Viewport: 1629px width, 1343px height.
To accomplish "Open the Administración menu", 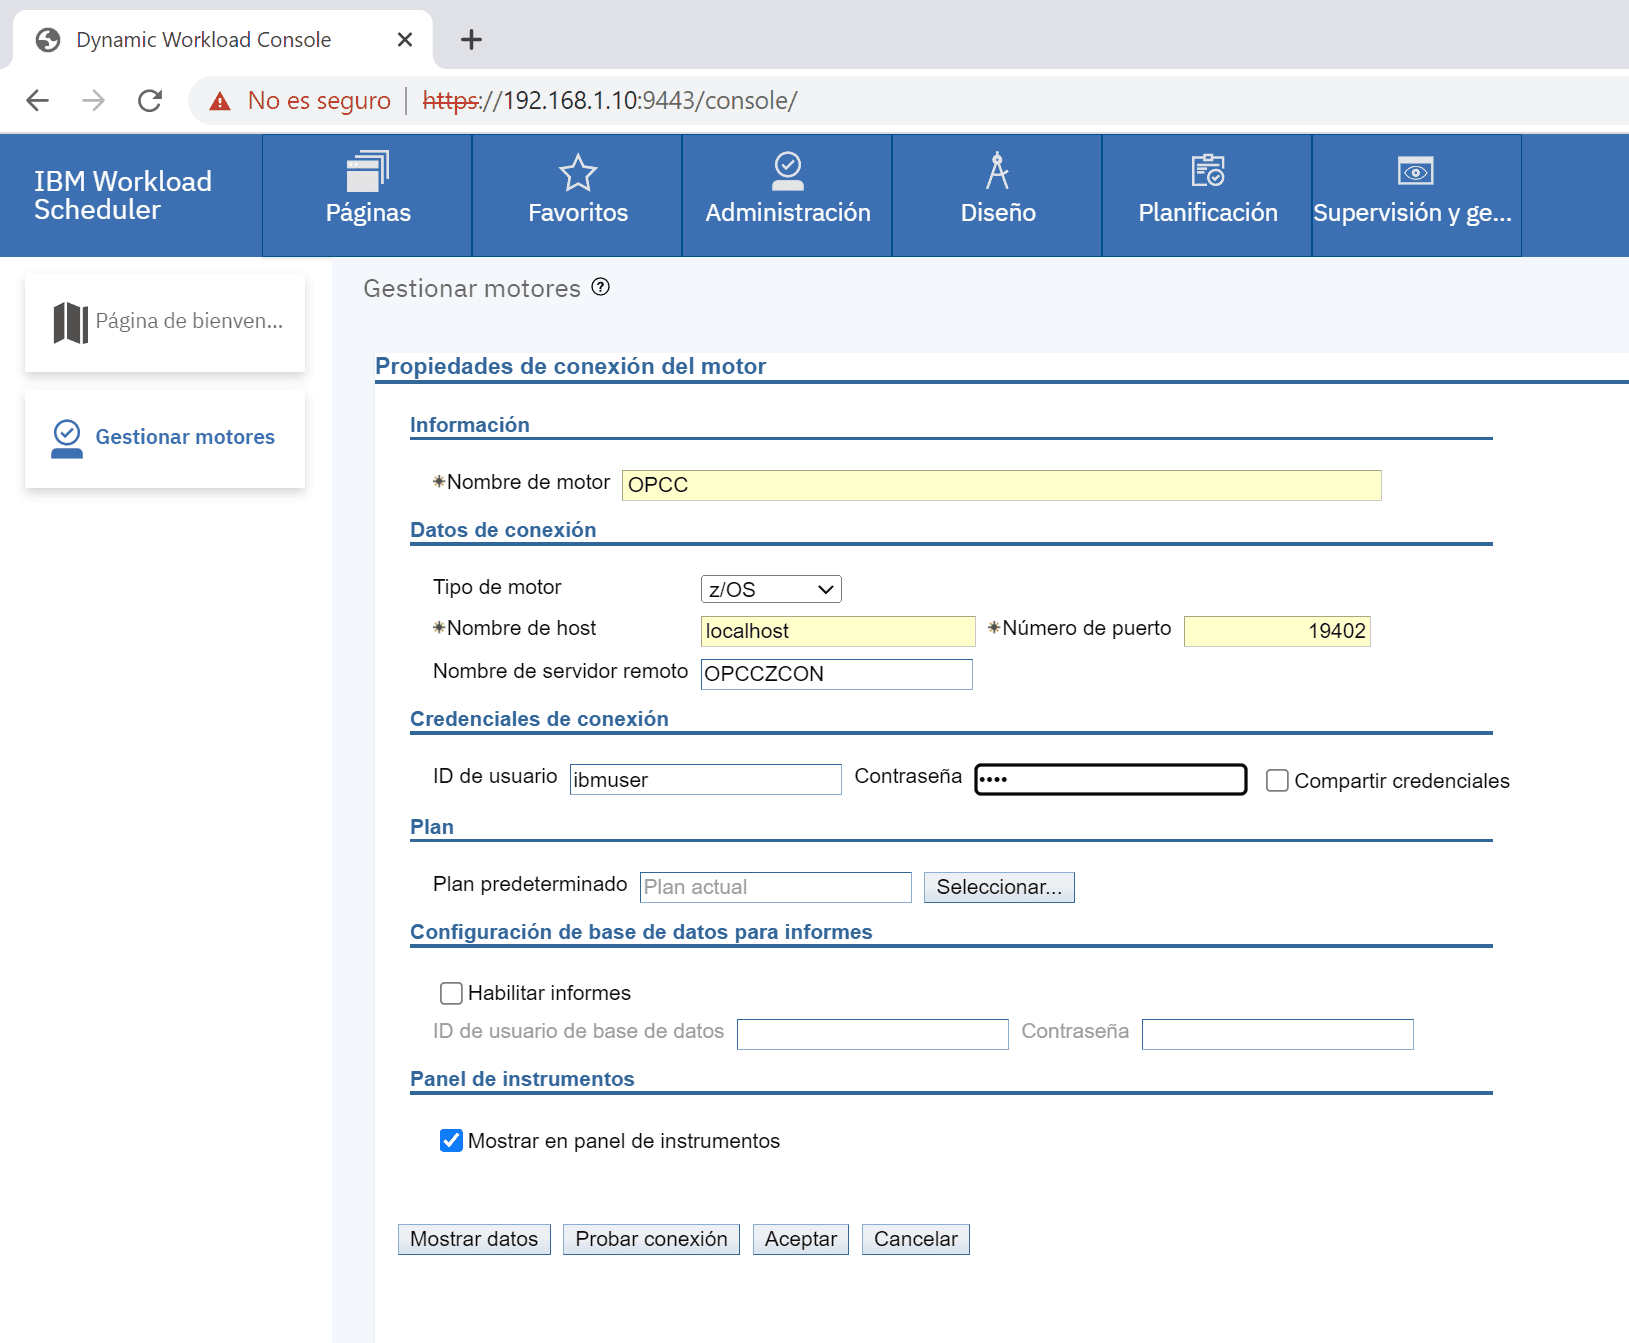I will [787, 195].
